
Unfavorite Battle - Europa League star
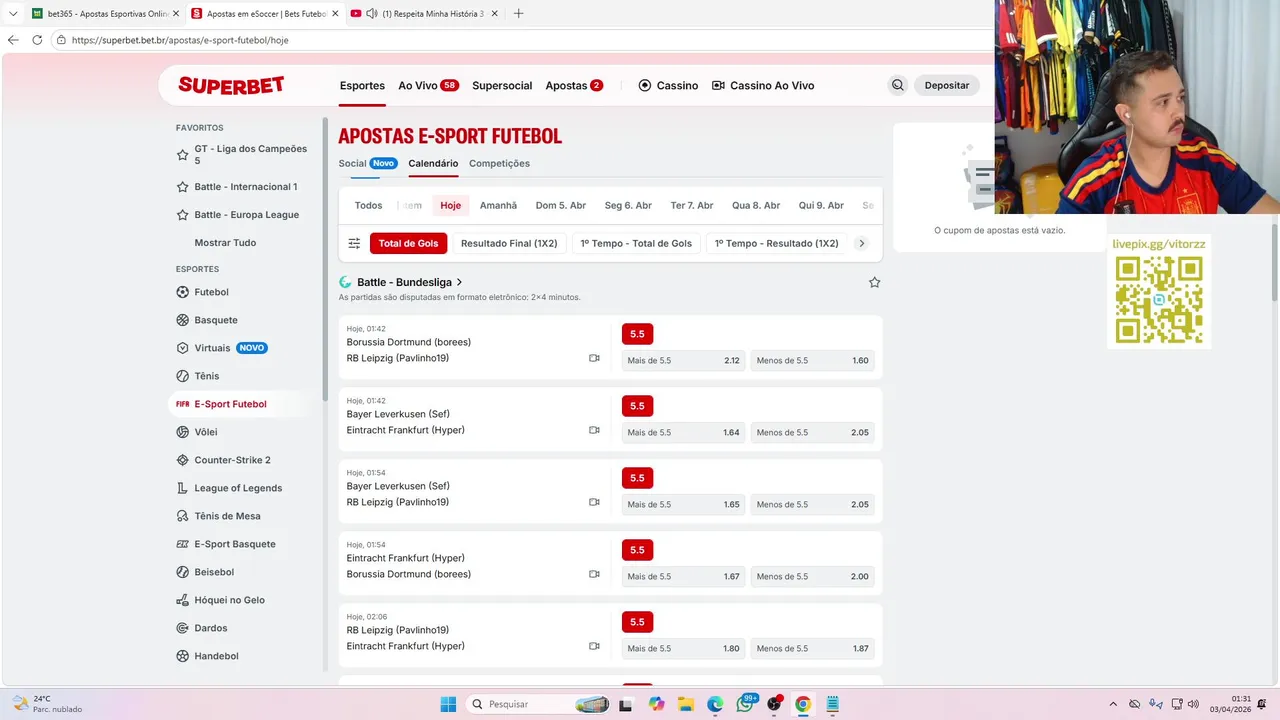click(x=182, y=215)
